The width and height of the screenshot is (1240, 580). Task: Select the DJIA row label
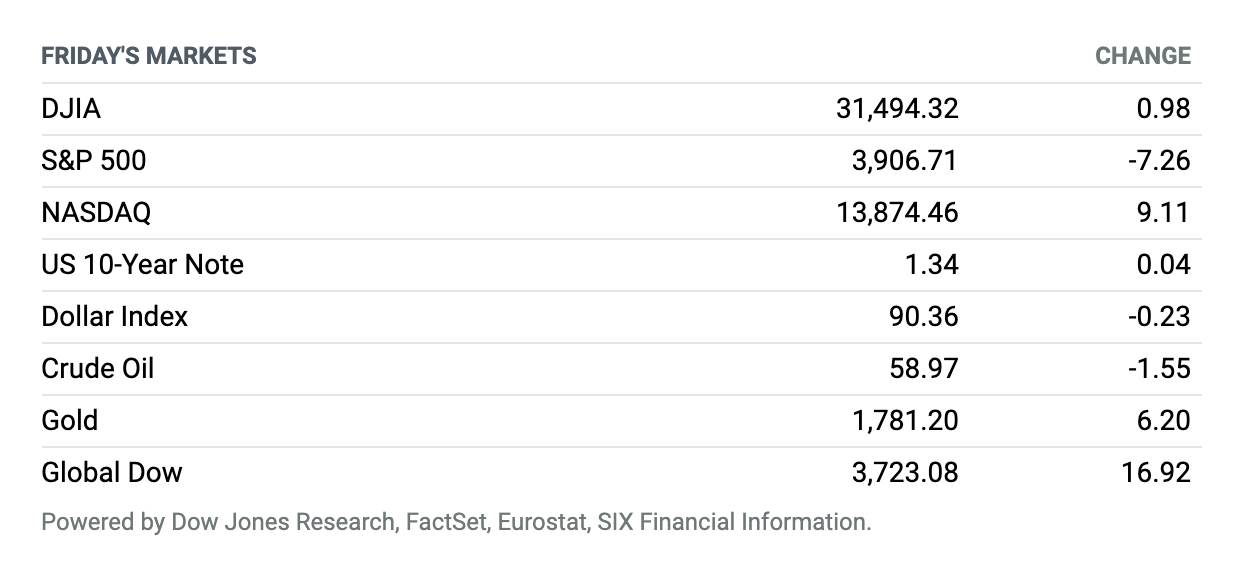coord(71,108)
